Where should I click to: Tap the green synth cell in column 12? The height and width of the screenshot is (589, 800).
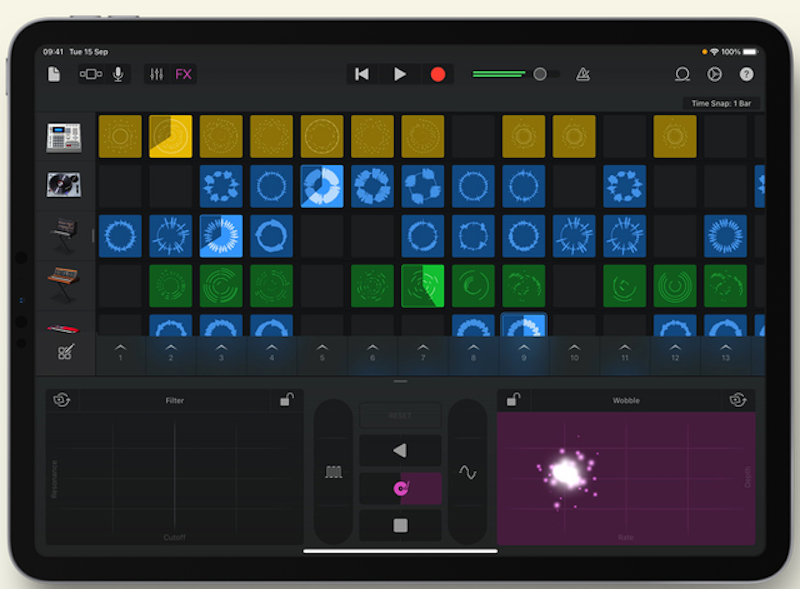click(x=675, y=286)
